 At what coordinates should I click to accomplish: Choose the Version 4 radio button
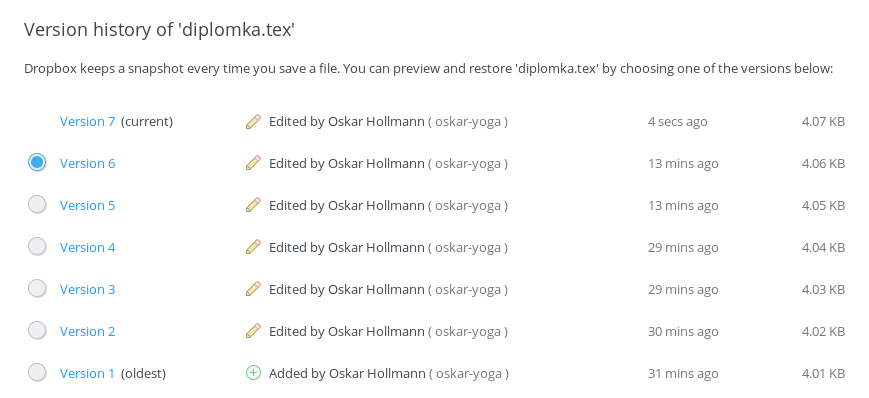point(37,246)
